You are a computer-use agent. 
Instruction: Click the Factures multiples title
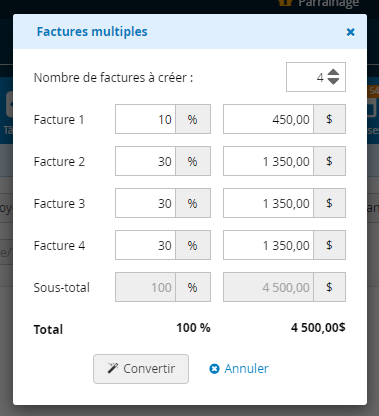[x=92, y=32]
